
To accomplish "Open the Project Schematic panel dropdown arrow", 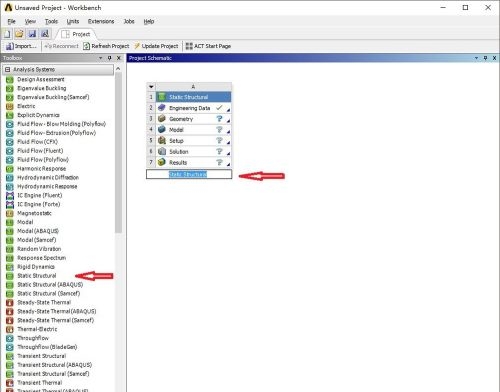I will point(476,58).
